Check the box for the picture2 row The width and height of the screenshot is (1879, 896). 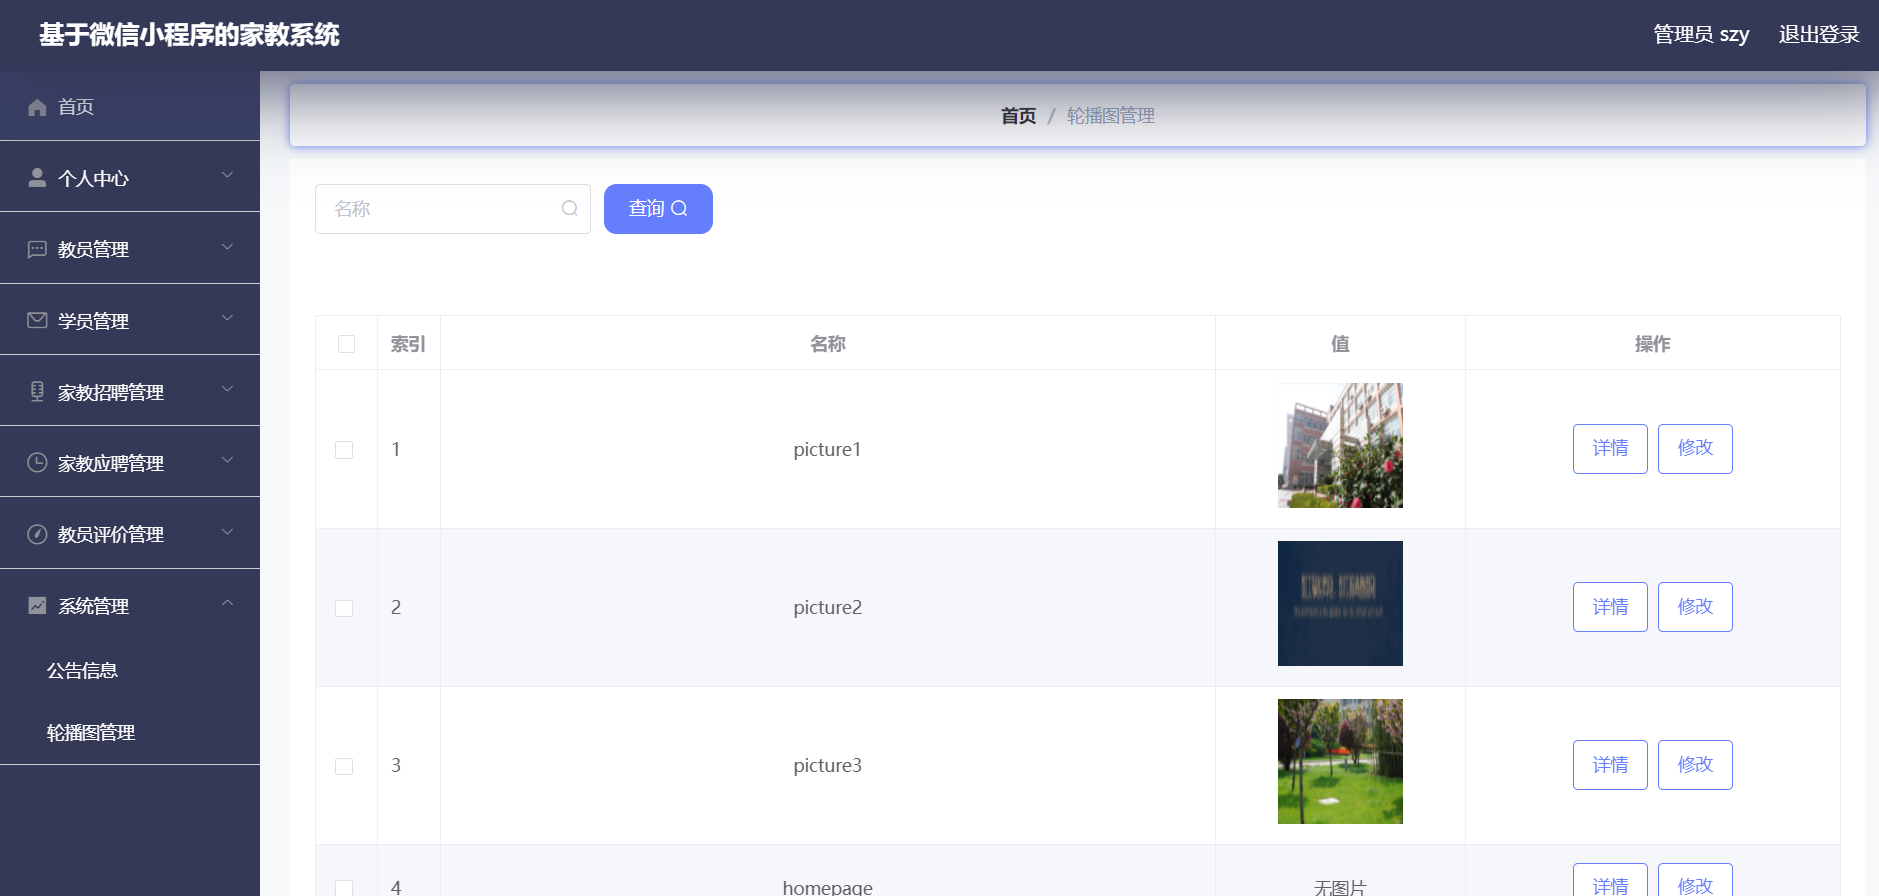[x=344, y=608]
